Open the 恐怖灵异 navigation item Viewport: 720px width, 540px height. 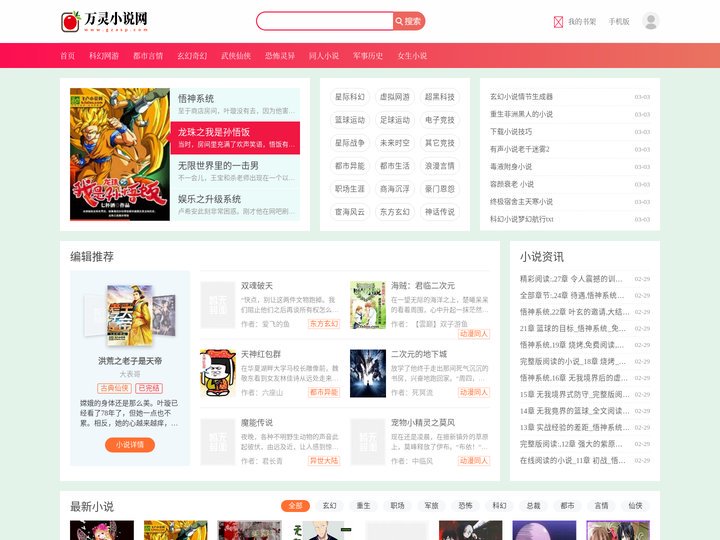(280, 56)
